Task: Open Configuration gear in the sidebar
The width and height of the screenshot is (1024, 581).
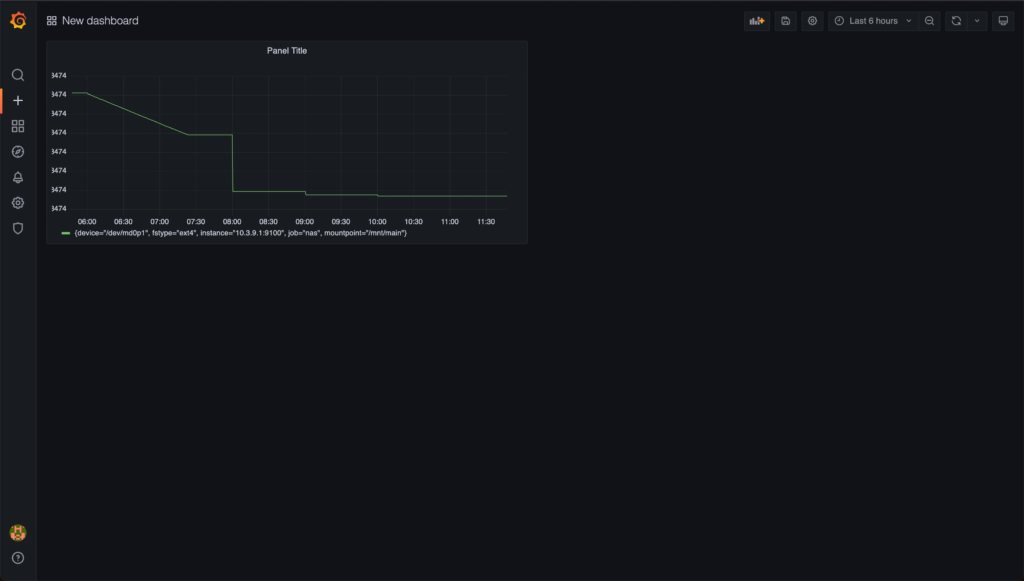Action: tap(18, 203)
